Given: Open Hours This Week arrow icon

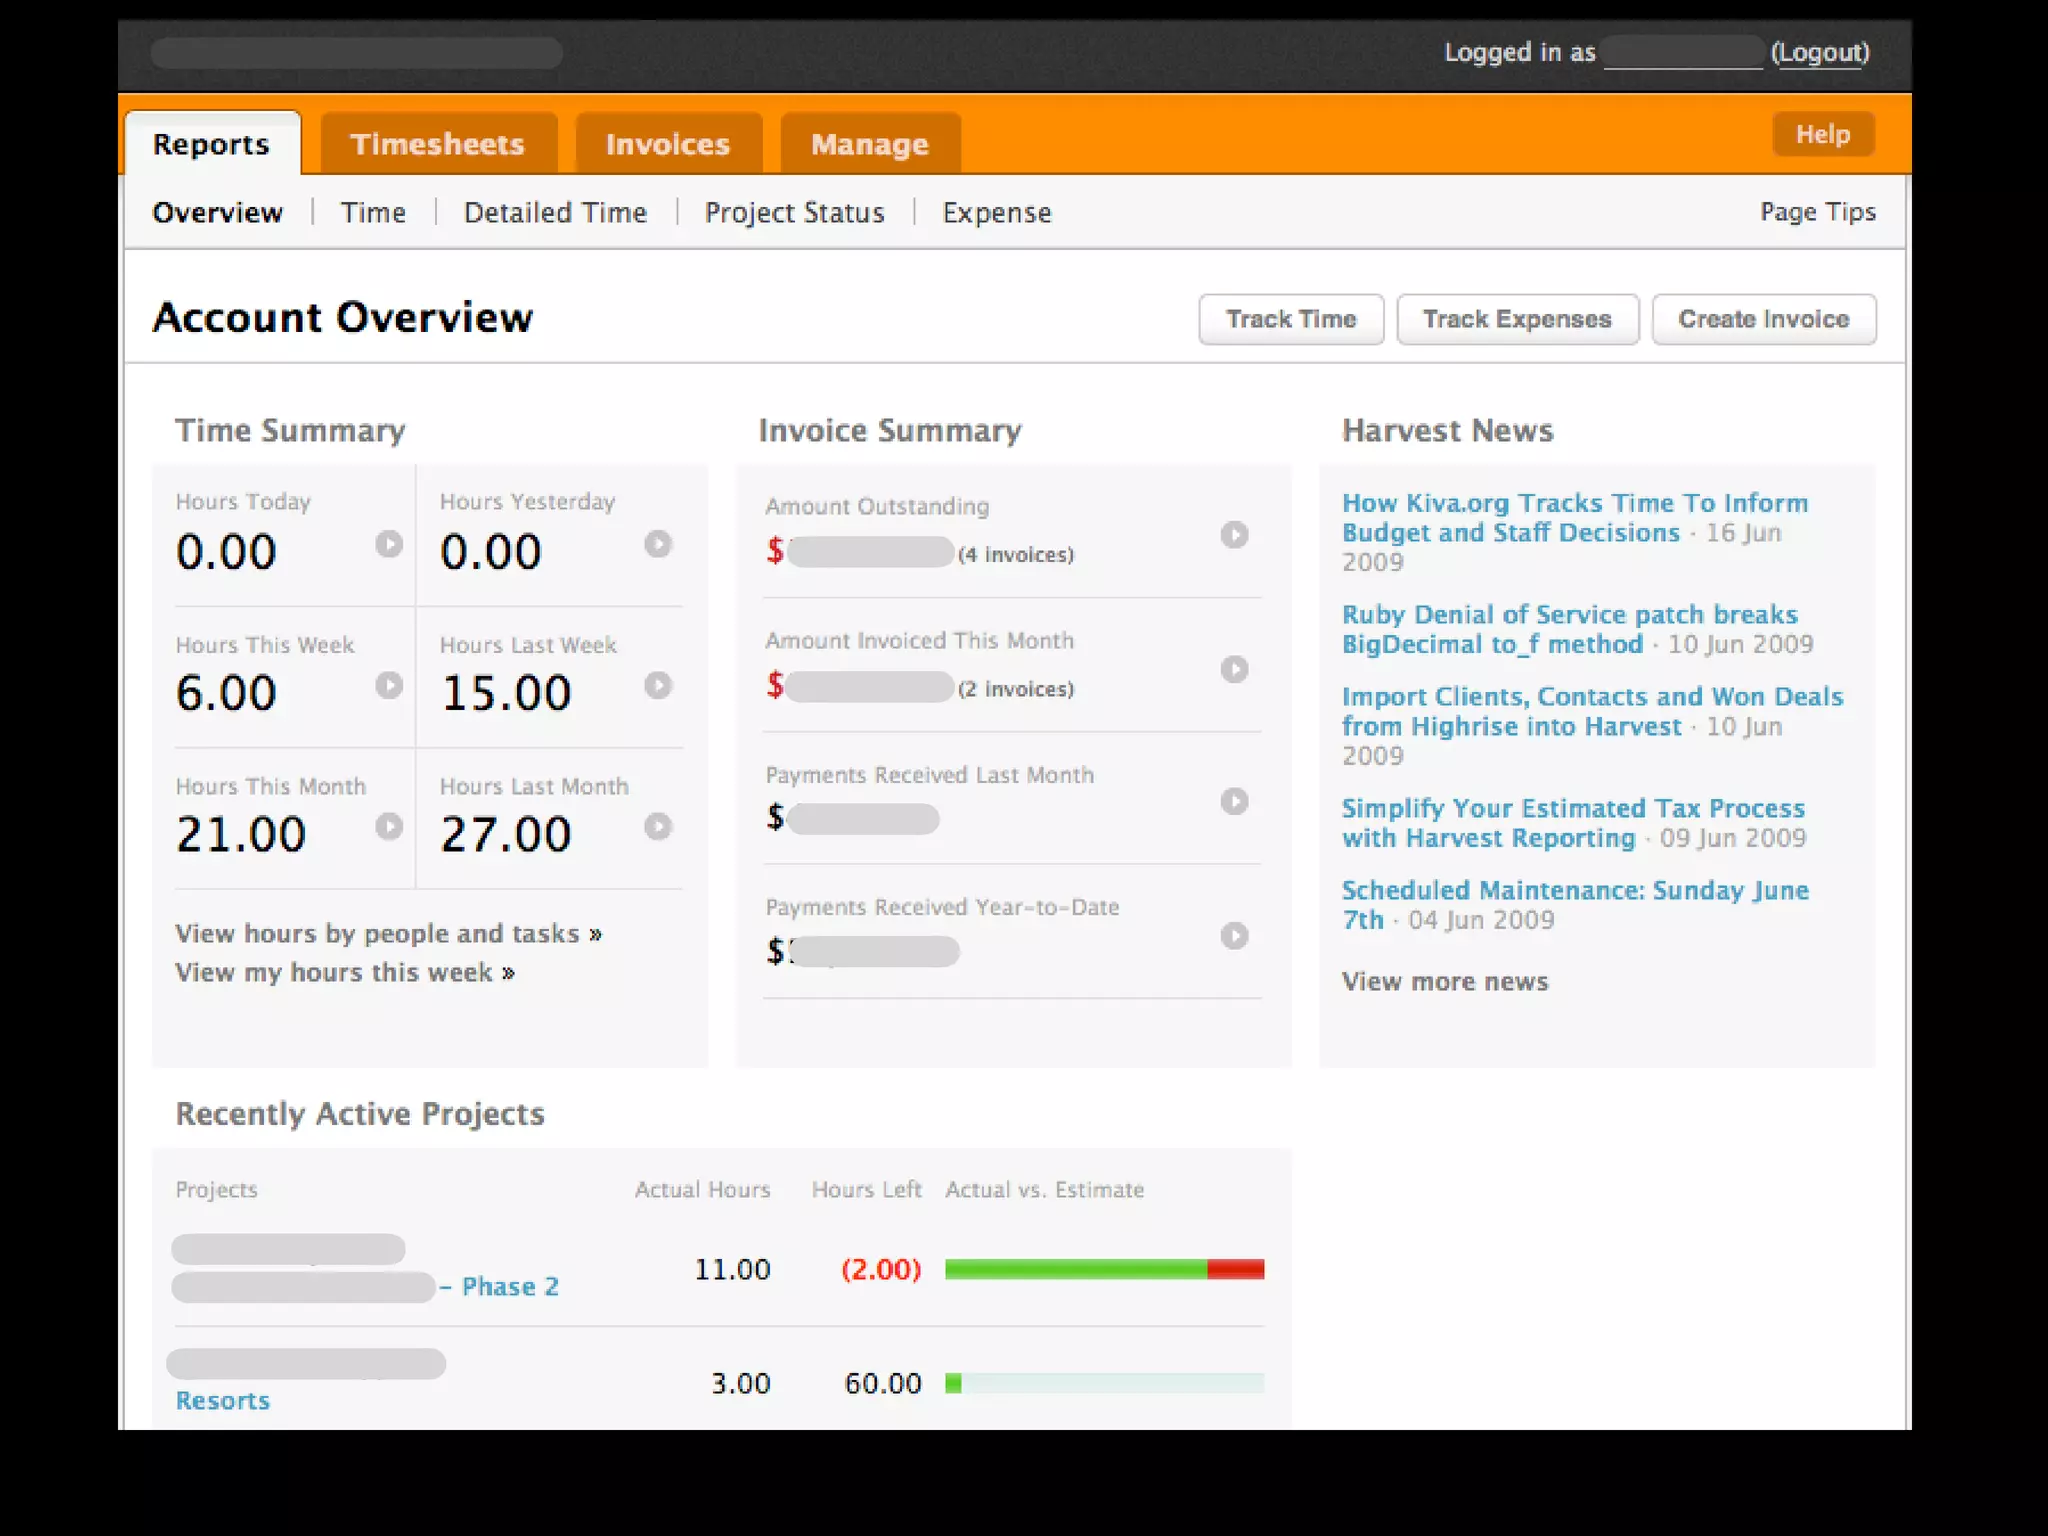Looking at the screenshot, I should (x=389, y=686).
